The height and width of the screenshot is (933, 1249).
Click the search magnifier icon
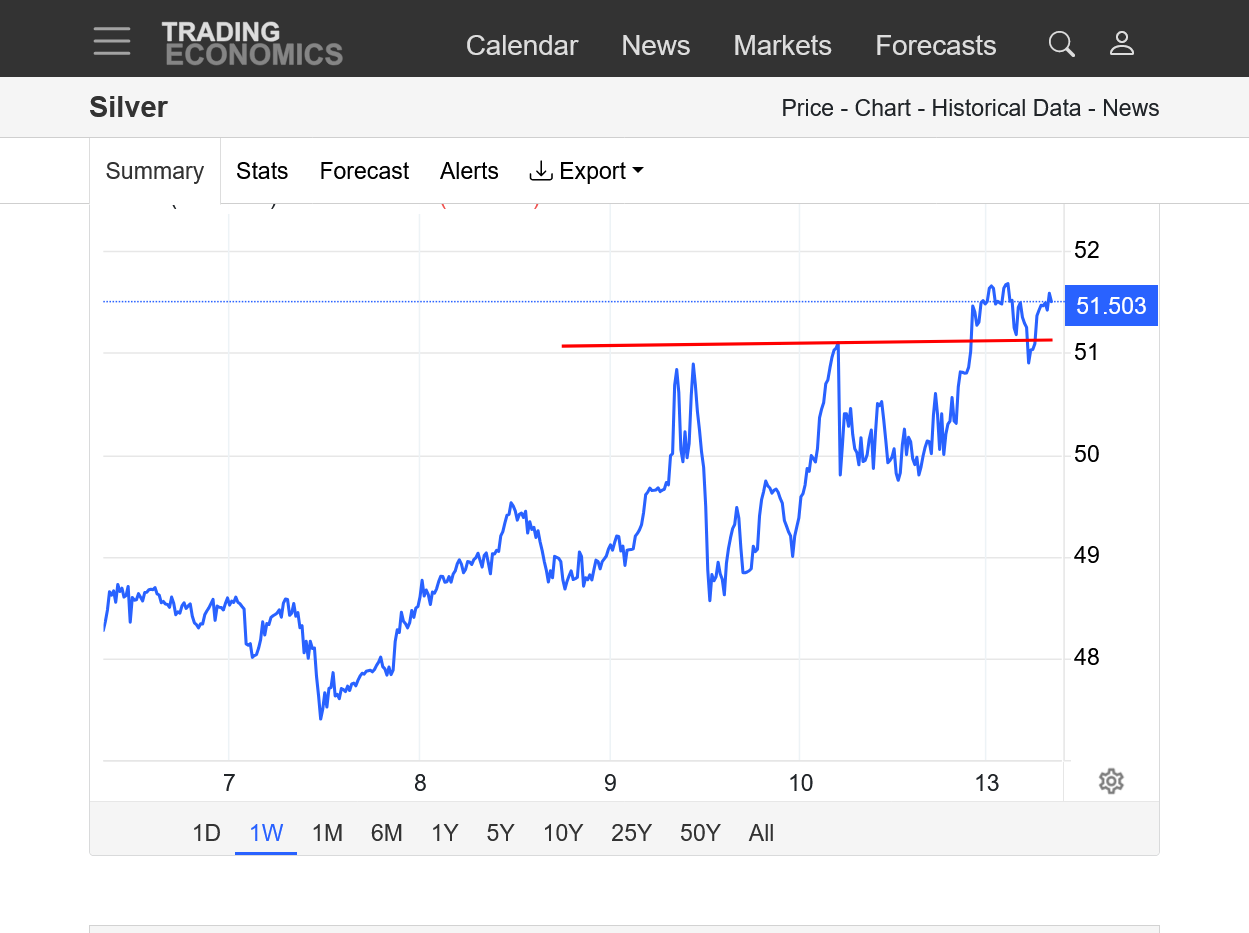tap(1061, 44)
